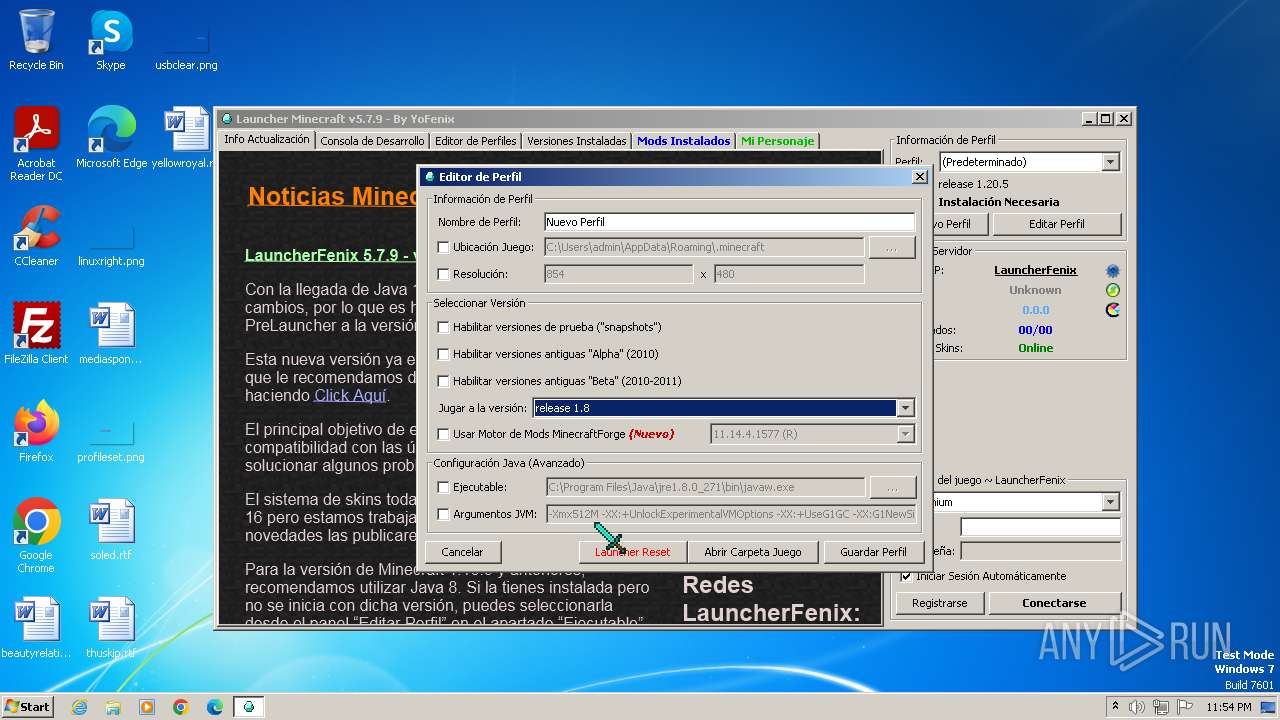The width and height of the screenshot is (1280, 720).
Task: Click the Editar Perfil button
Action: pyautogui.click(x=1057, y=224)
